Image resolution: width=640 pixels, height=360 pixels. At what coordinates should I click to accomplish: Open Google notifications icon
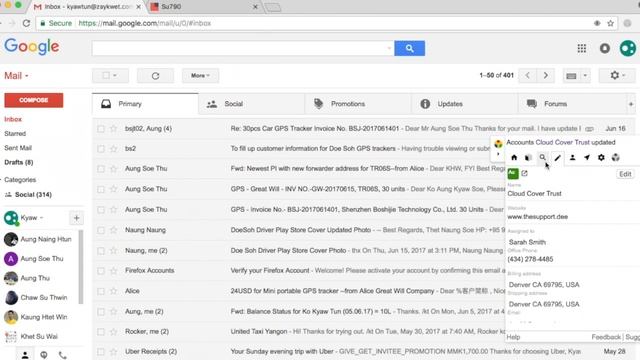pyautogui.click(x=604, y=49)
